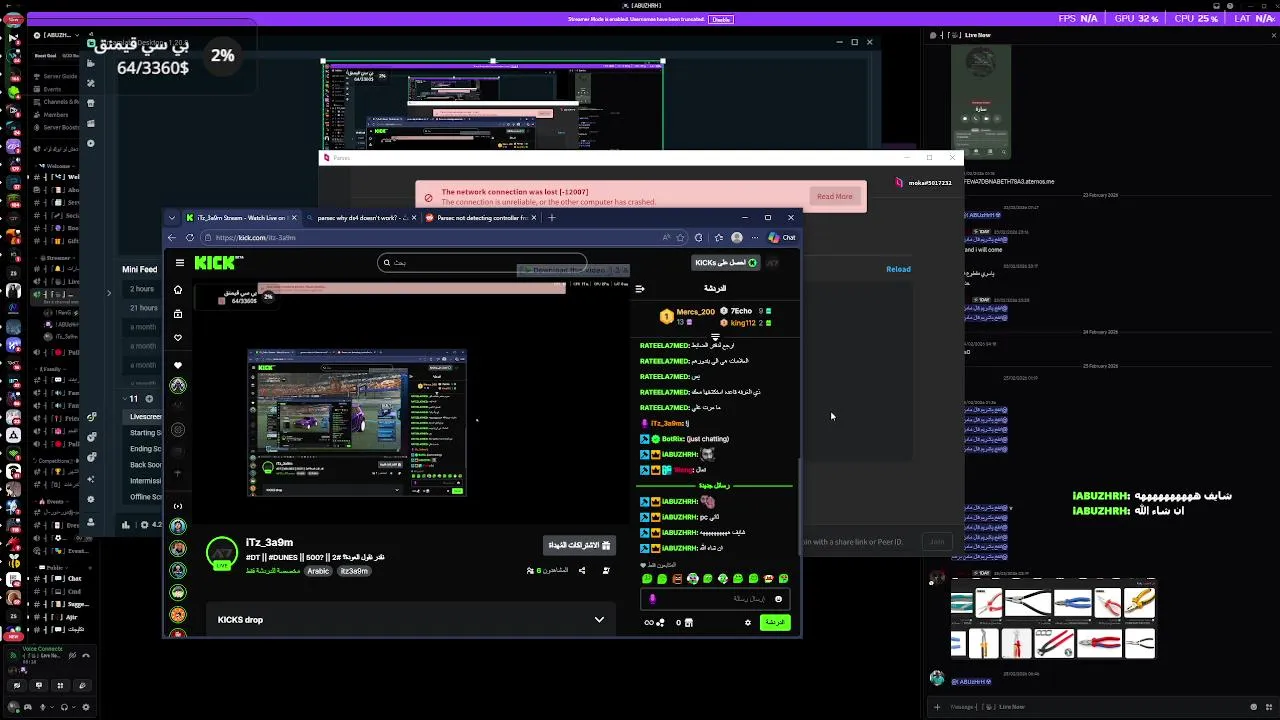Toggle noise suppression in Discord voice panel
Viewport: 1280px width, 720px height.
point(71,656)
